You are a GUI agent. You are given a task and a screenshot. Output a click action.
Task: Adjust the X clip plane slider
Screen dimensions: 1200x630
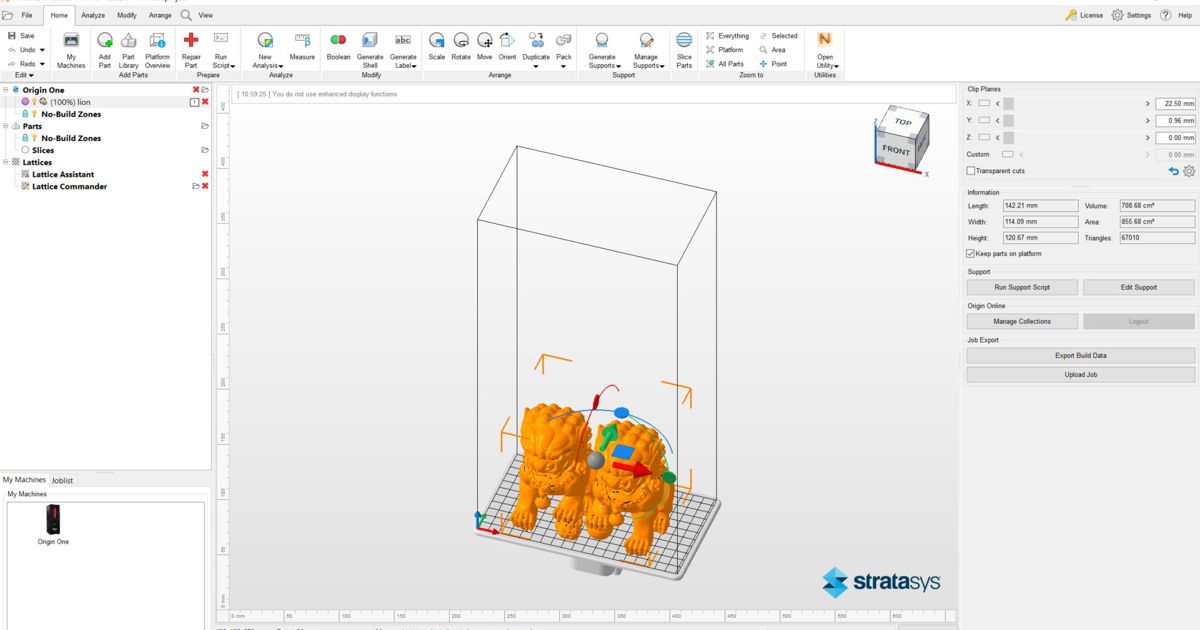[1007, 104]
